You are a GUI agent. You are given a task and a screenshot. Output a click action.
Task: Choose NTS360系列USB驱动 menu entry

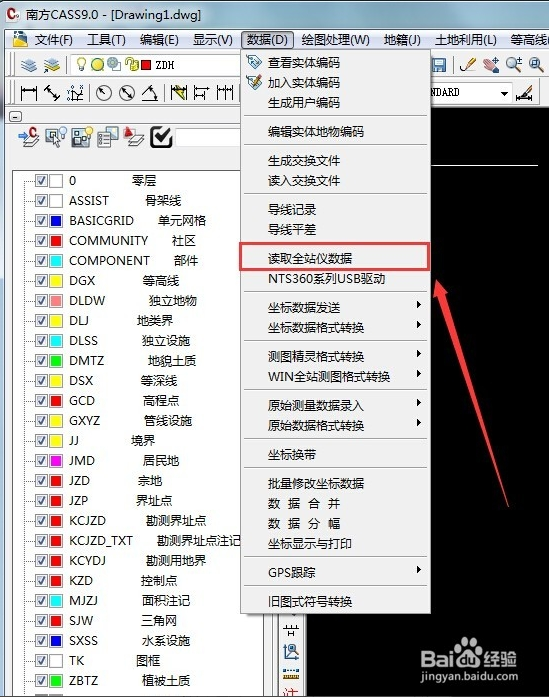pos(336,279)
